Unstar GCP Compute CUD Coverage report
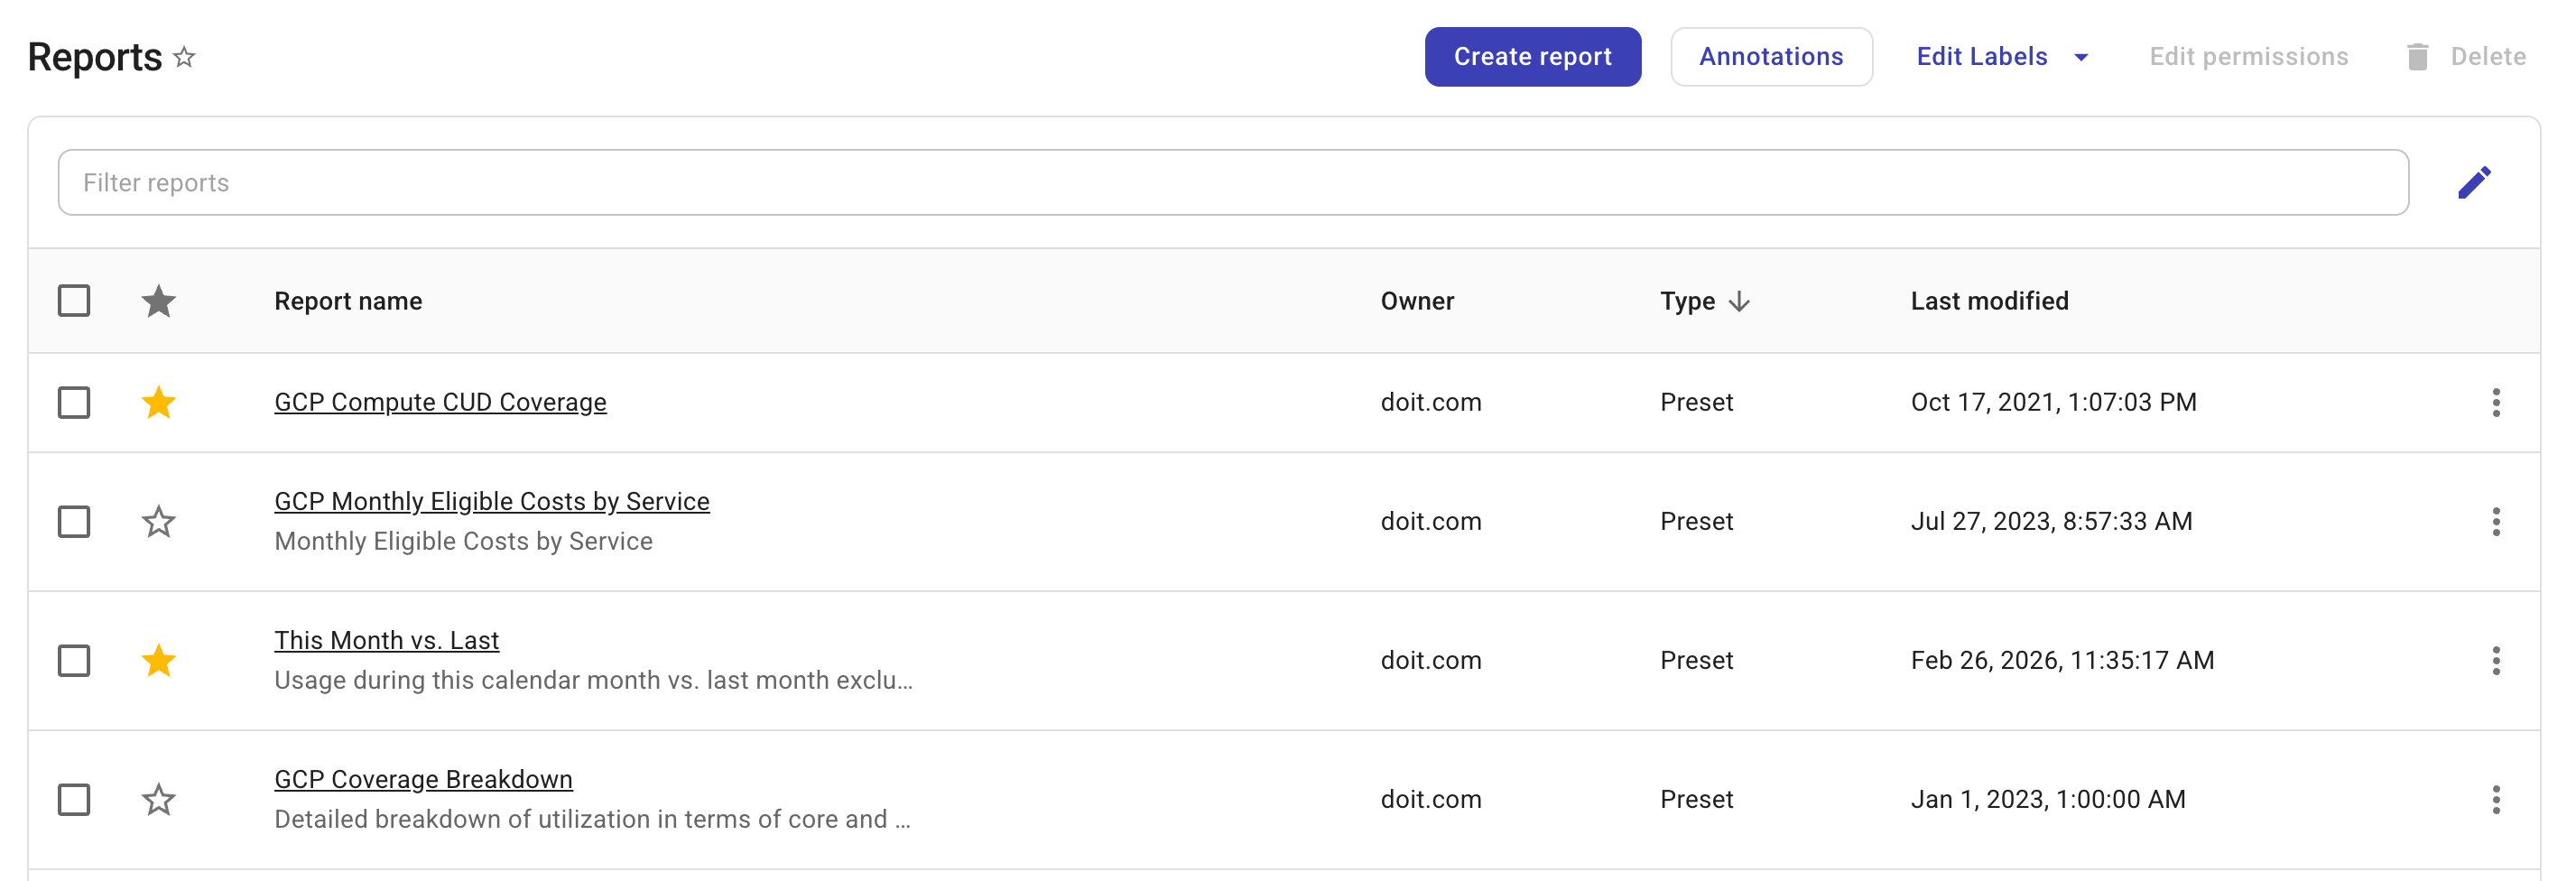Screen dimensions: 2576x881 (158, 403)
